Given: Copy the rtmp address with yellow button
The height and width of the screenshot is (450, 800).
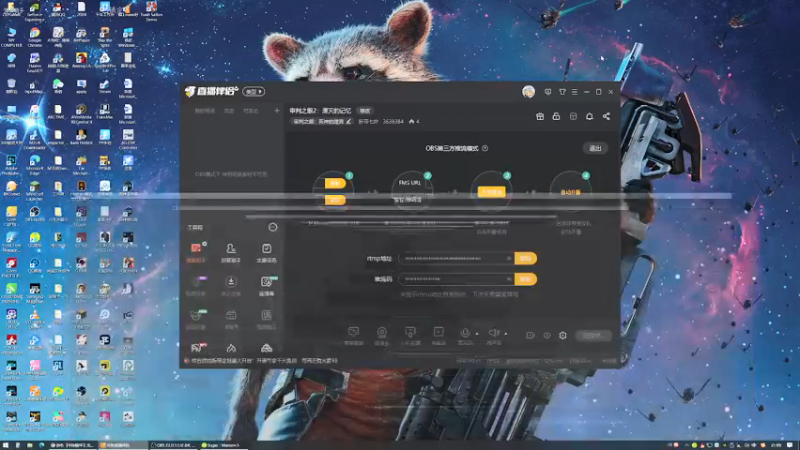Looking at the screenshot, I should (x=526, y=259).
